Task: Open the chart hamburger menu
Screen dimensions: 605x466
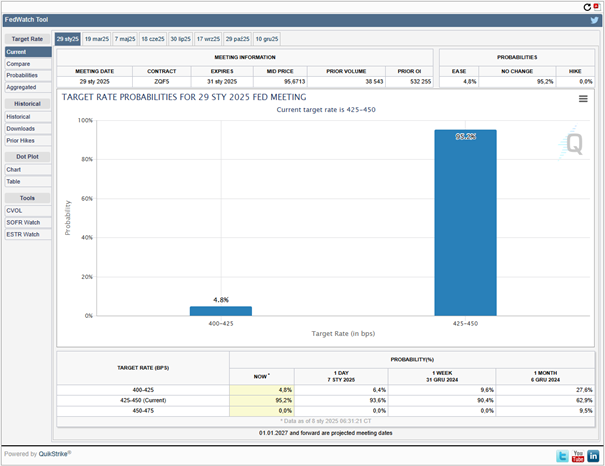Action: pos(583,99)
